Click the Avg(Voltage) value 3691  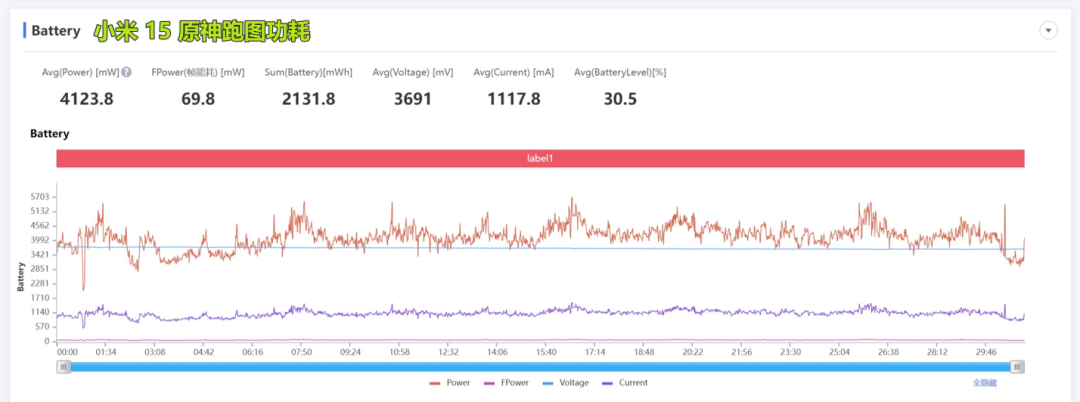point(413,99)
